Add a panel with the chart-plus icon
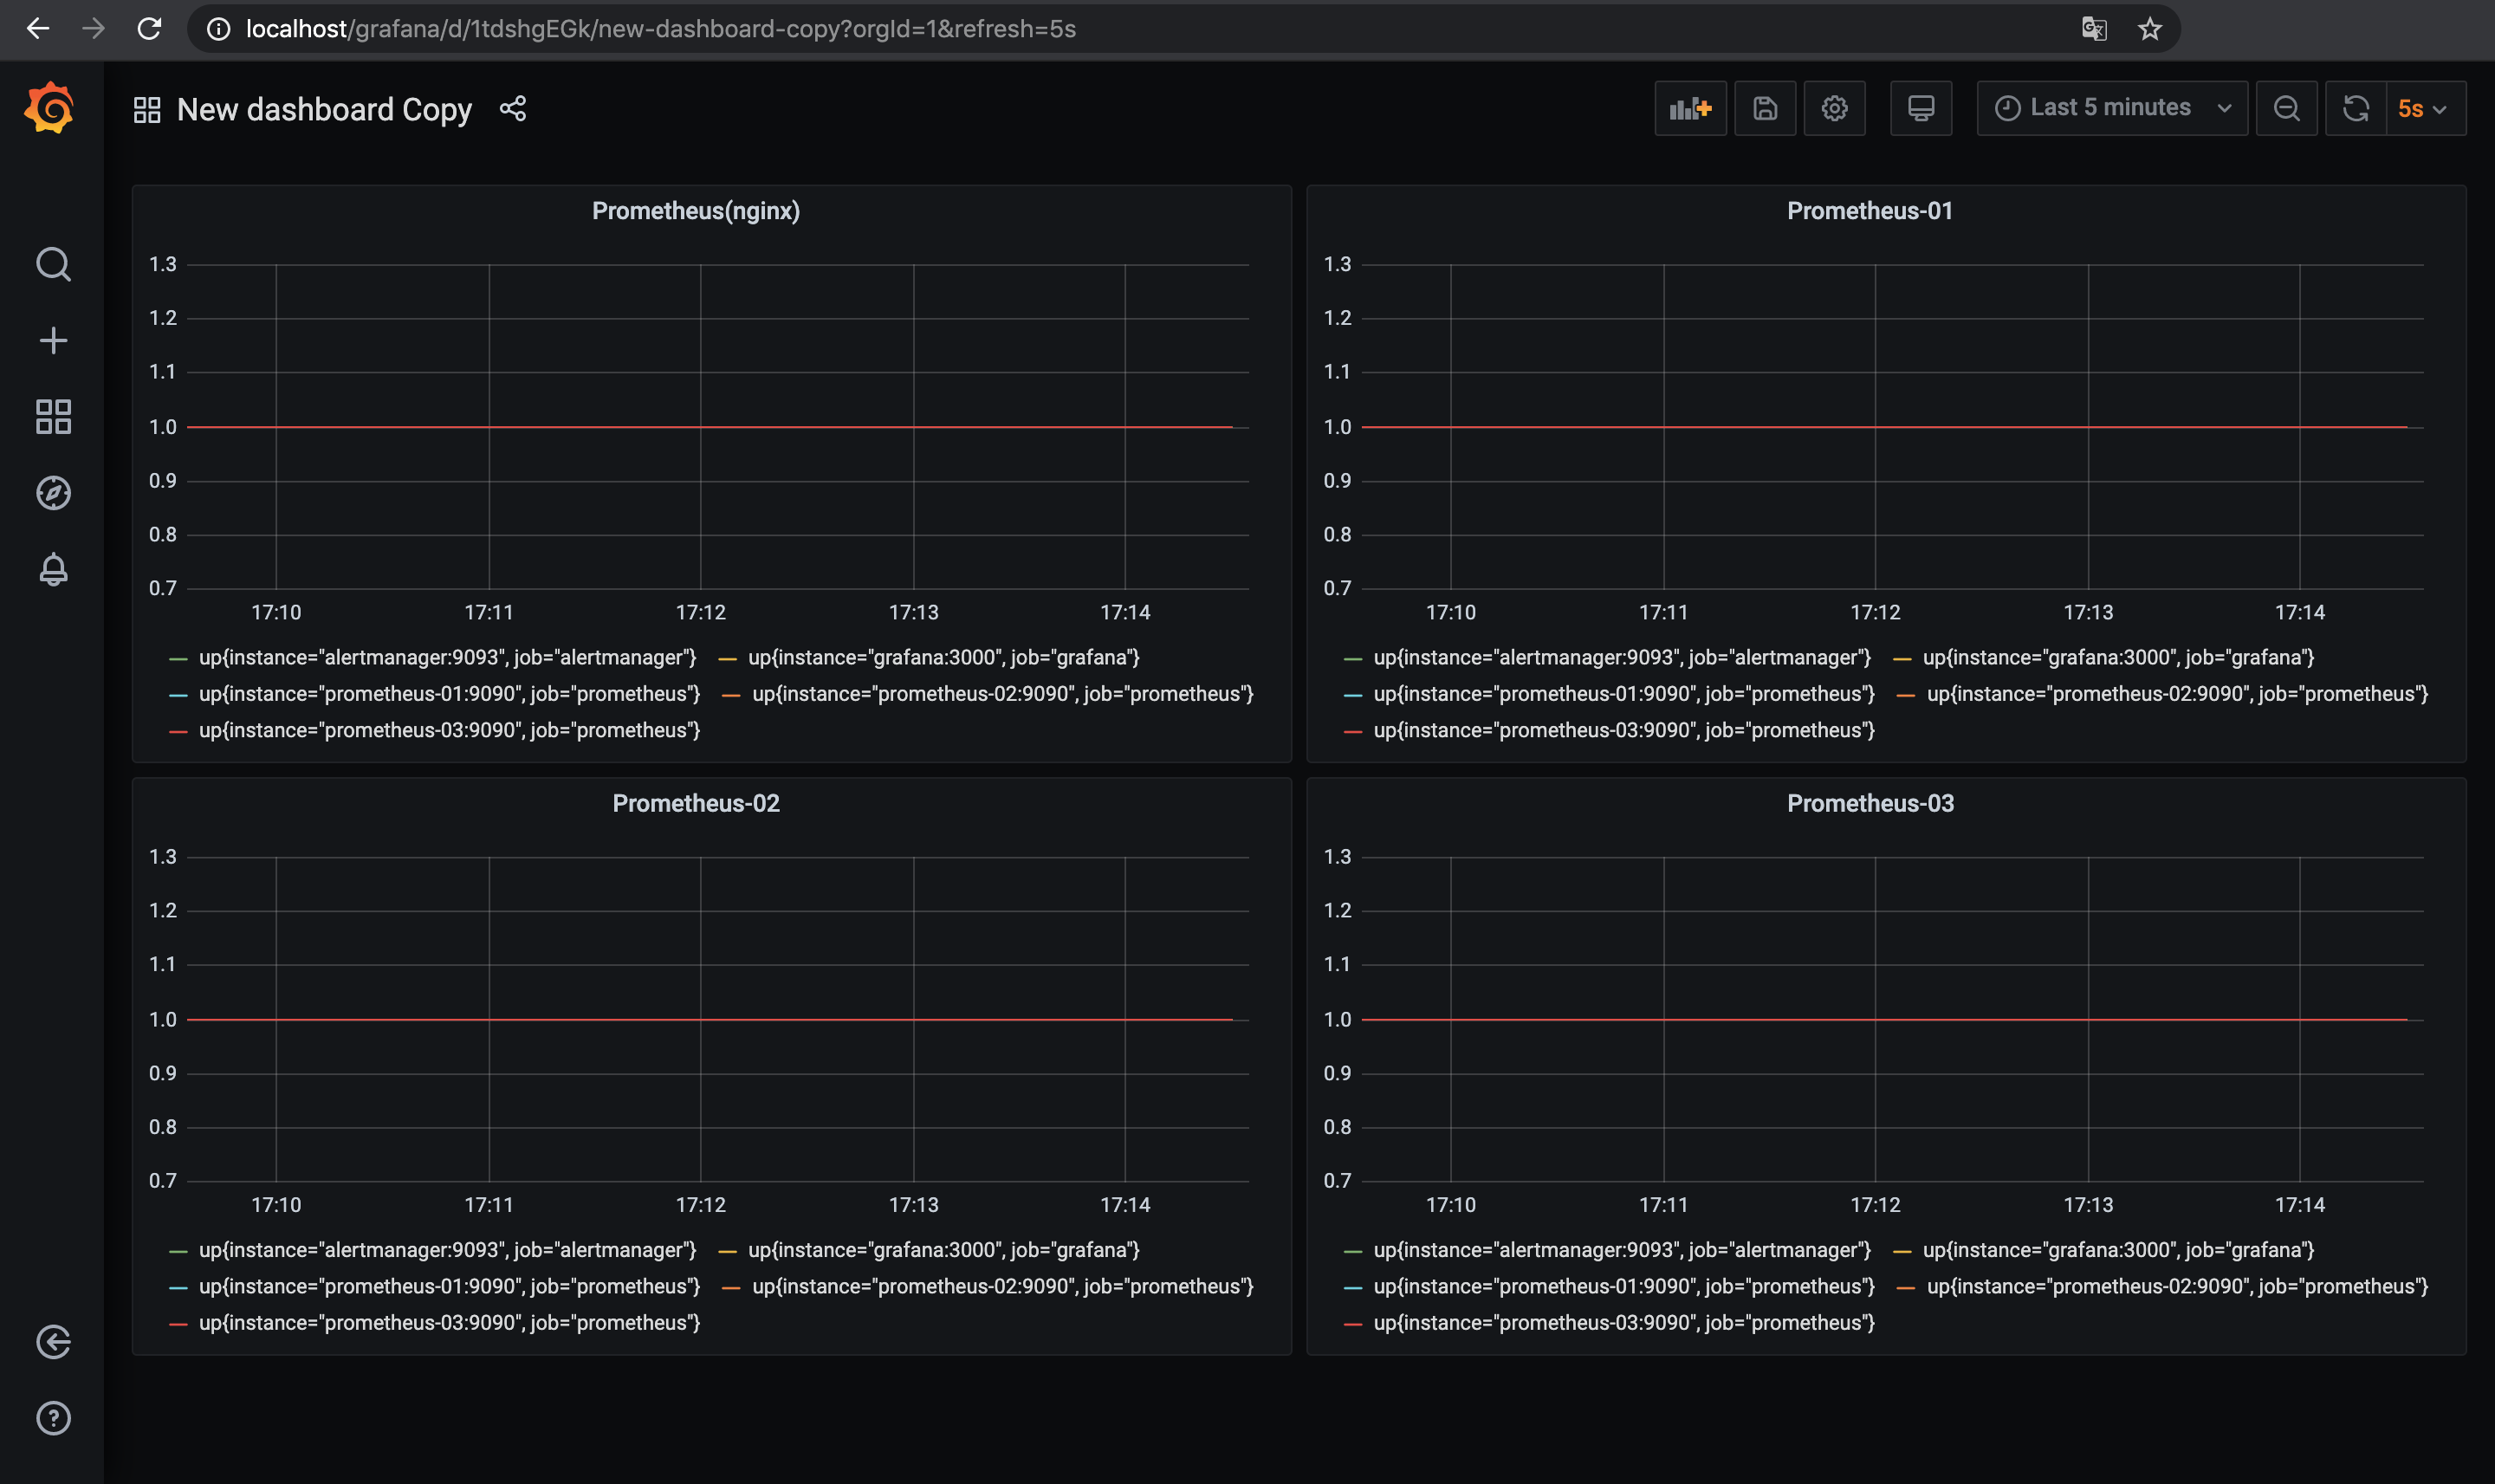Viewport: 2495px width, 1484px height. pos(1690,108)
